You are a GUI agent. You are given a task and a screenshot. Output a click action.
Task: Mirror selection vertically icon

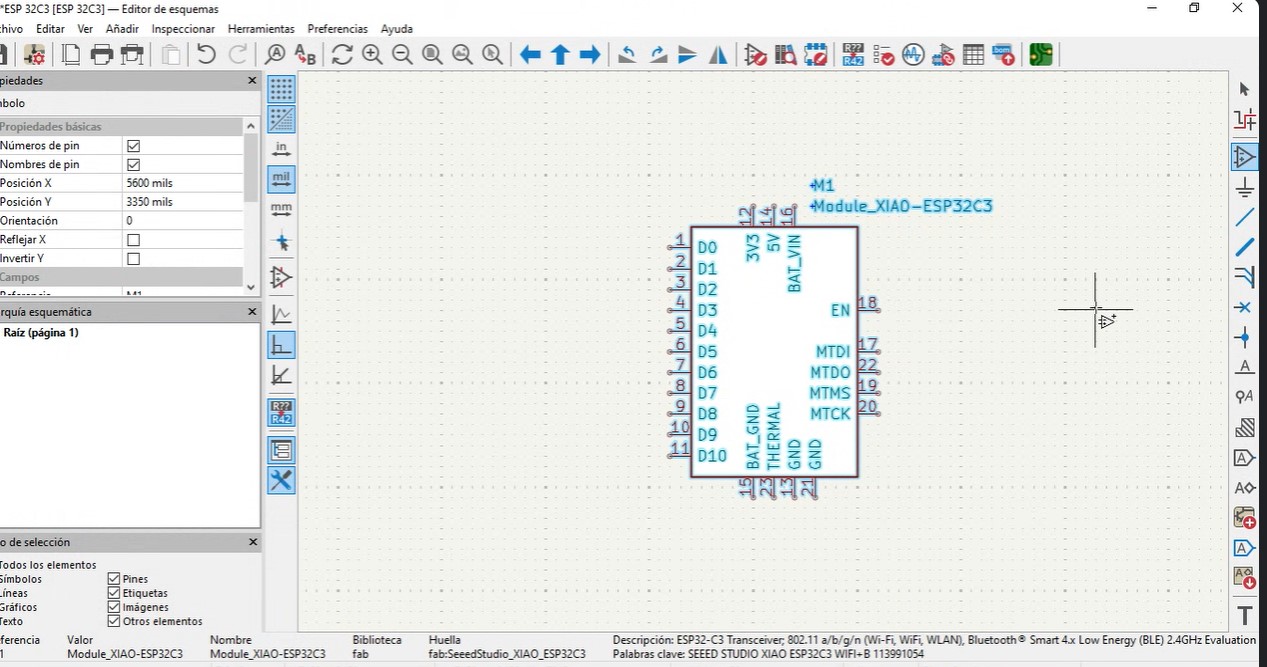687,55
